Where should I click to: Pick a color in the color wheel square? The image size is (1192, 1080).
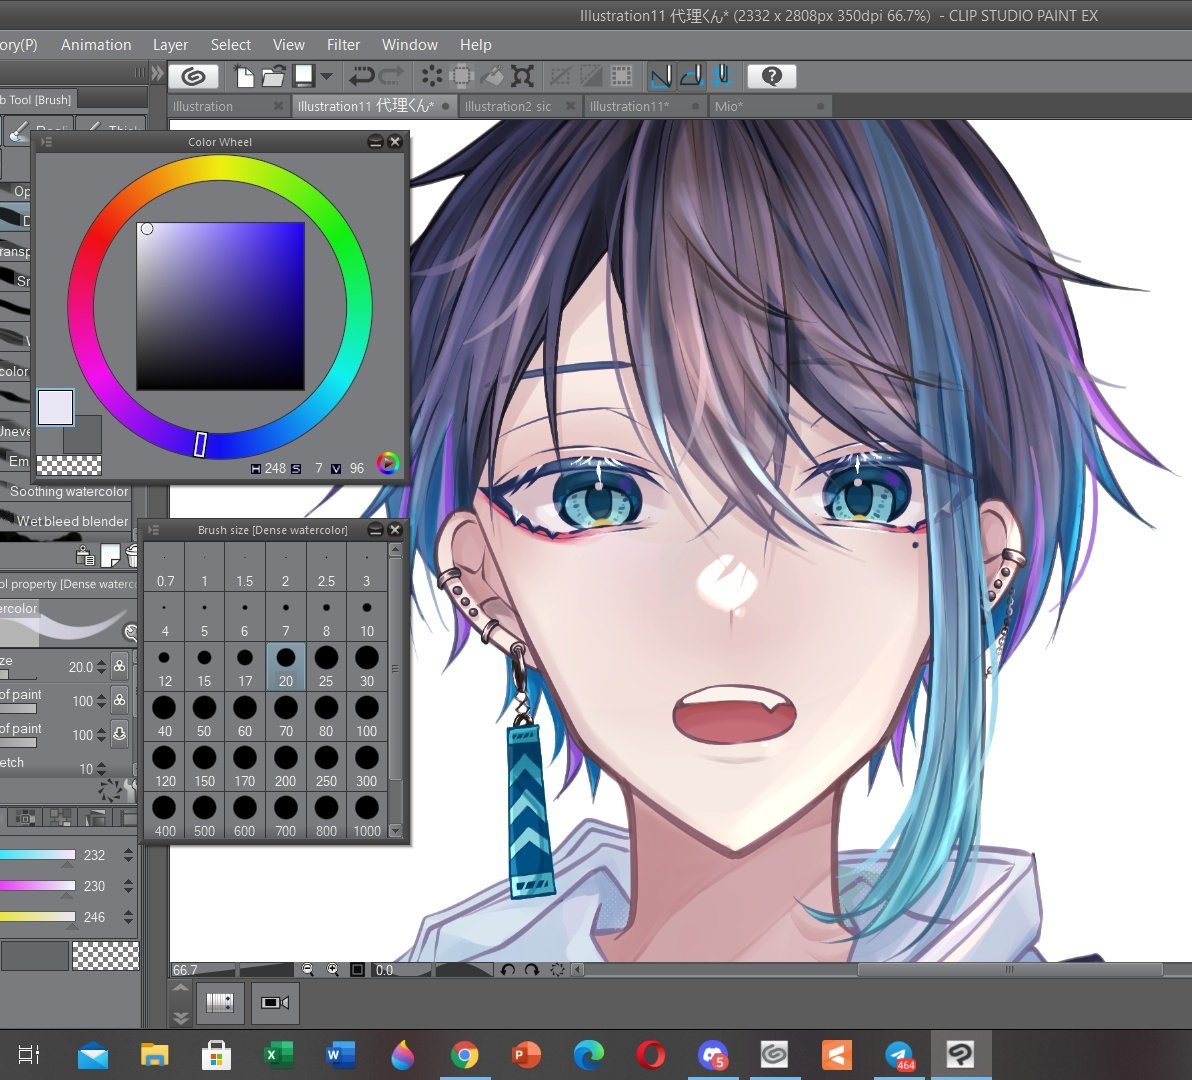(220, 306)
